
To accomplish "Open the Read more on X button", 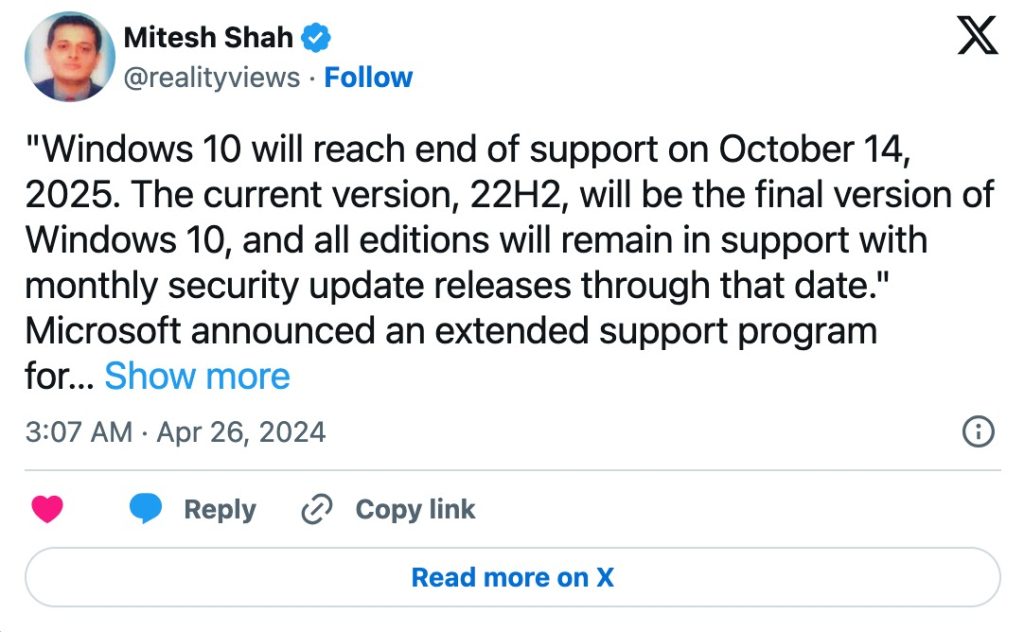I will (513, 577).
